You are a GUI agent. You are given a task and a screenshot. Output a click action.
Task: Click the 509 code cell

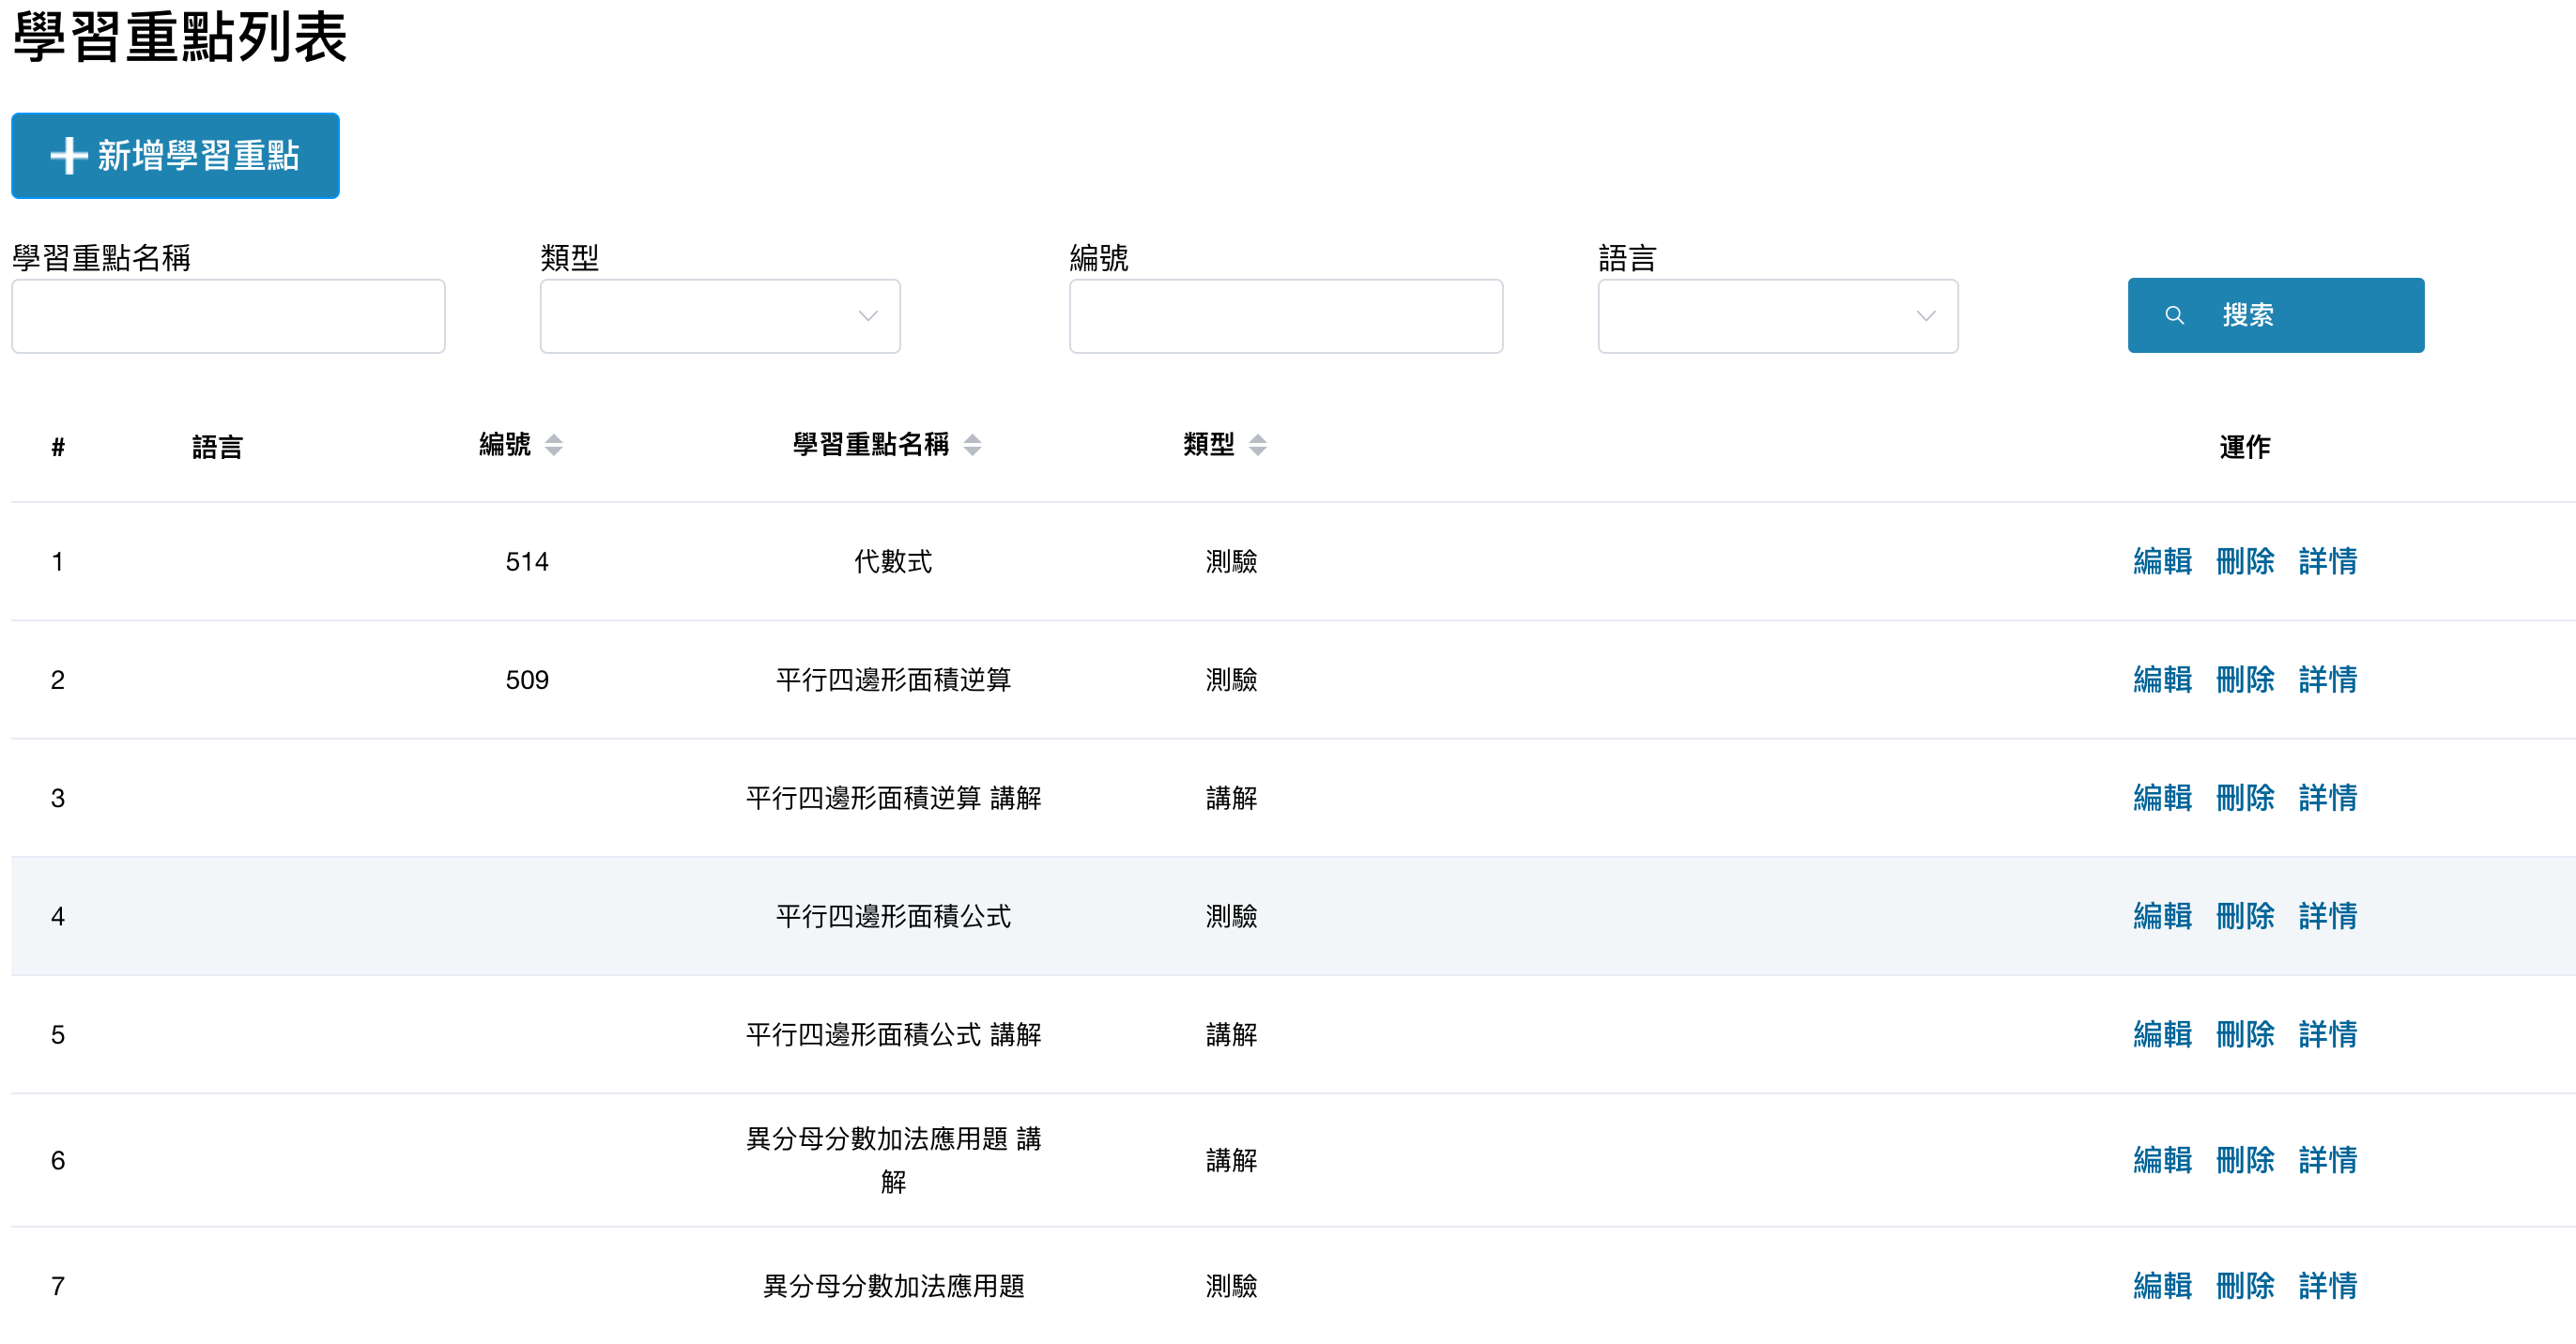(x=527, y=680)
